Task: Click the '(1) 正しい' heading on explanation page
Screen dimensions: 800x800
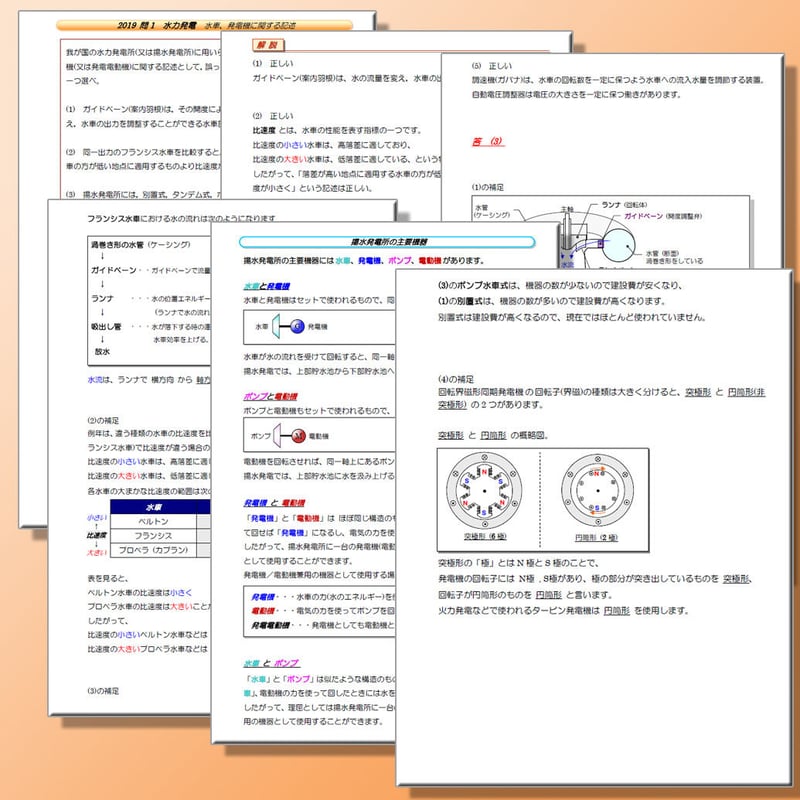Action: click(273, 63)
